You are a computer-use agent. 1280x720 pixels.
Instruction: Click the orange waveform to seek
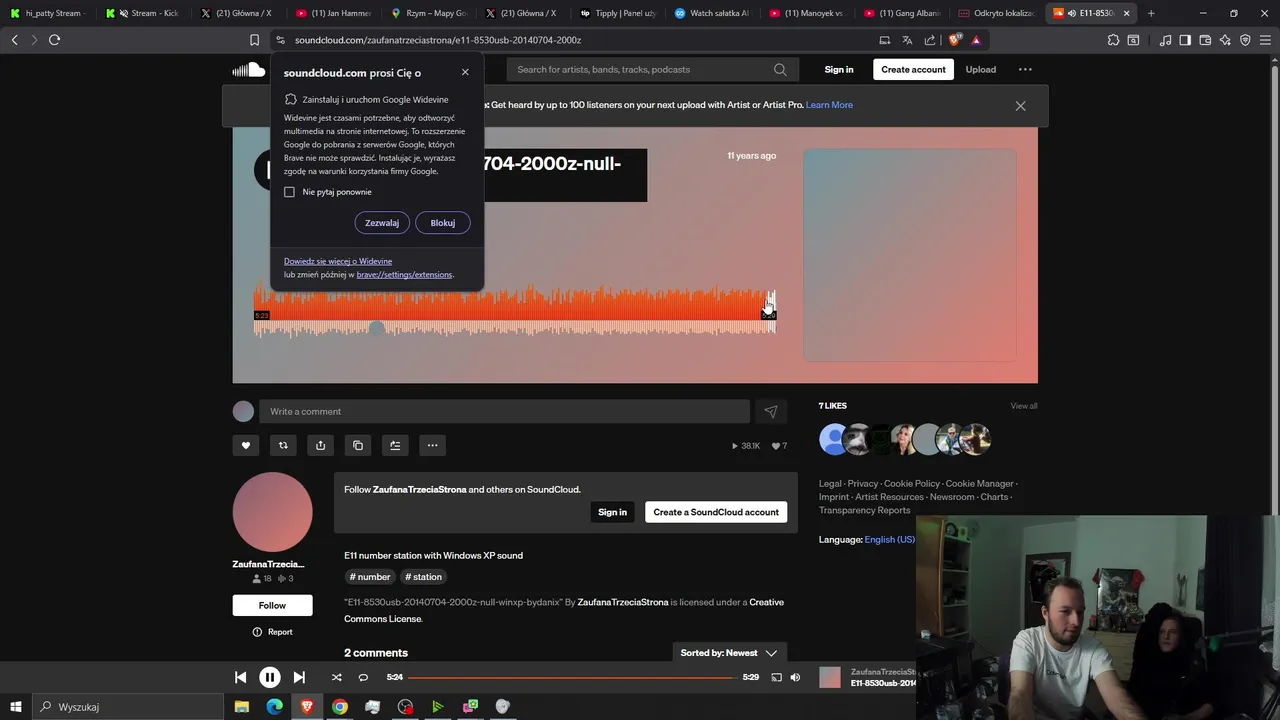(x=514, y=312)
